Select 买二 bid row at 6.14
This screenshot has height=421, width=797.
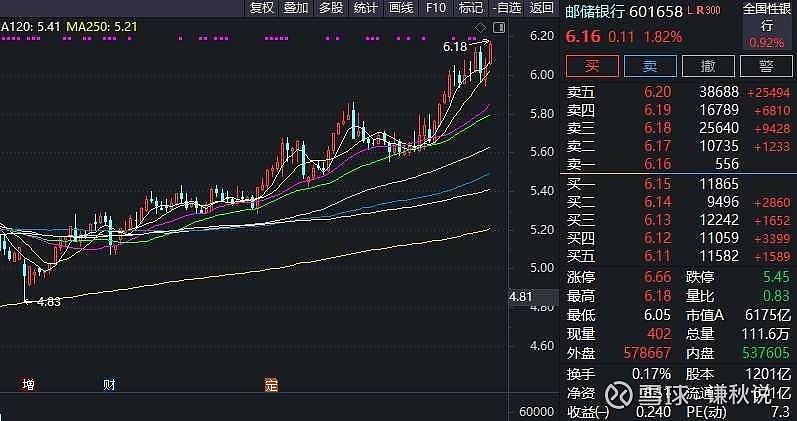click(x=678, y=202)
